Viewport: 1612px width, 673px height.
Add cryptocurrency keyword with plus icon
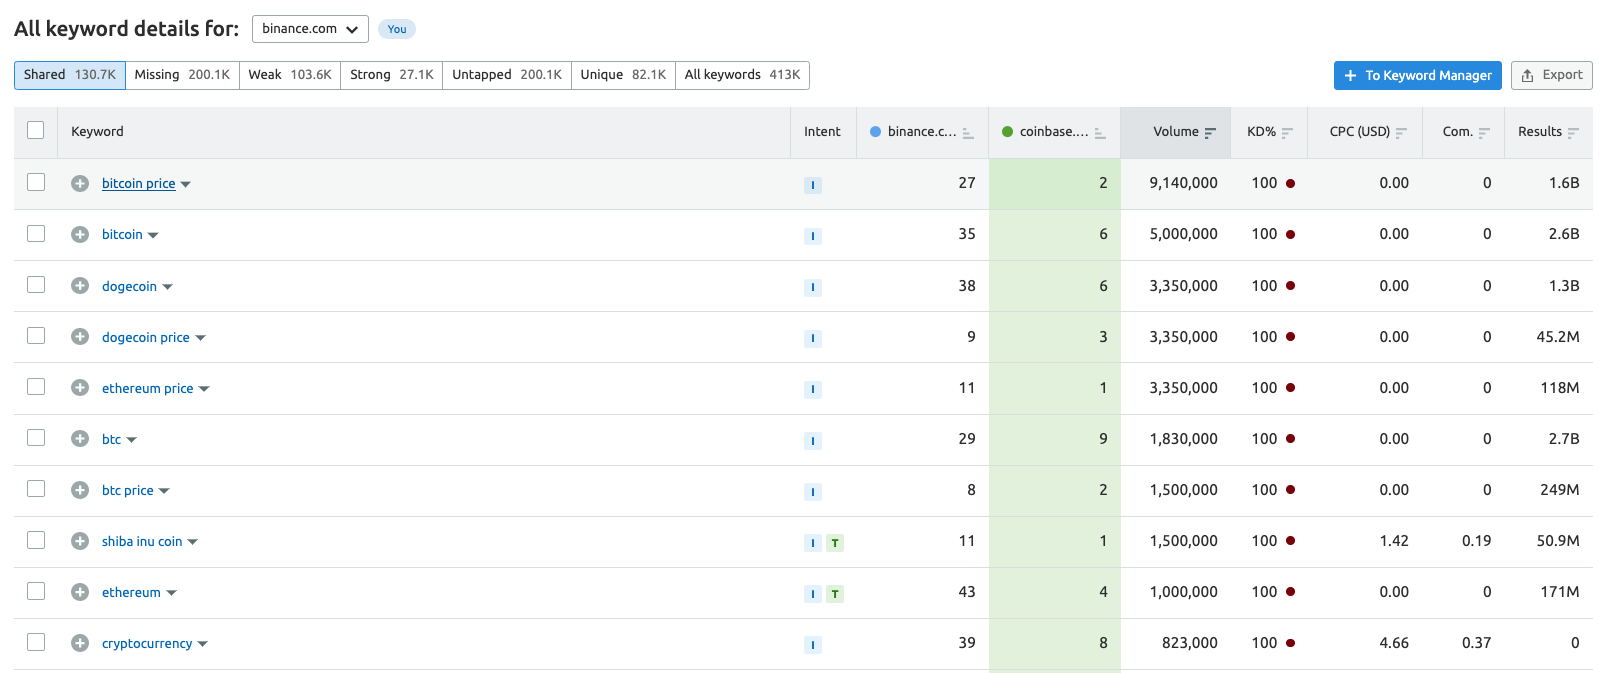click(x=80, y=643)
